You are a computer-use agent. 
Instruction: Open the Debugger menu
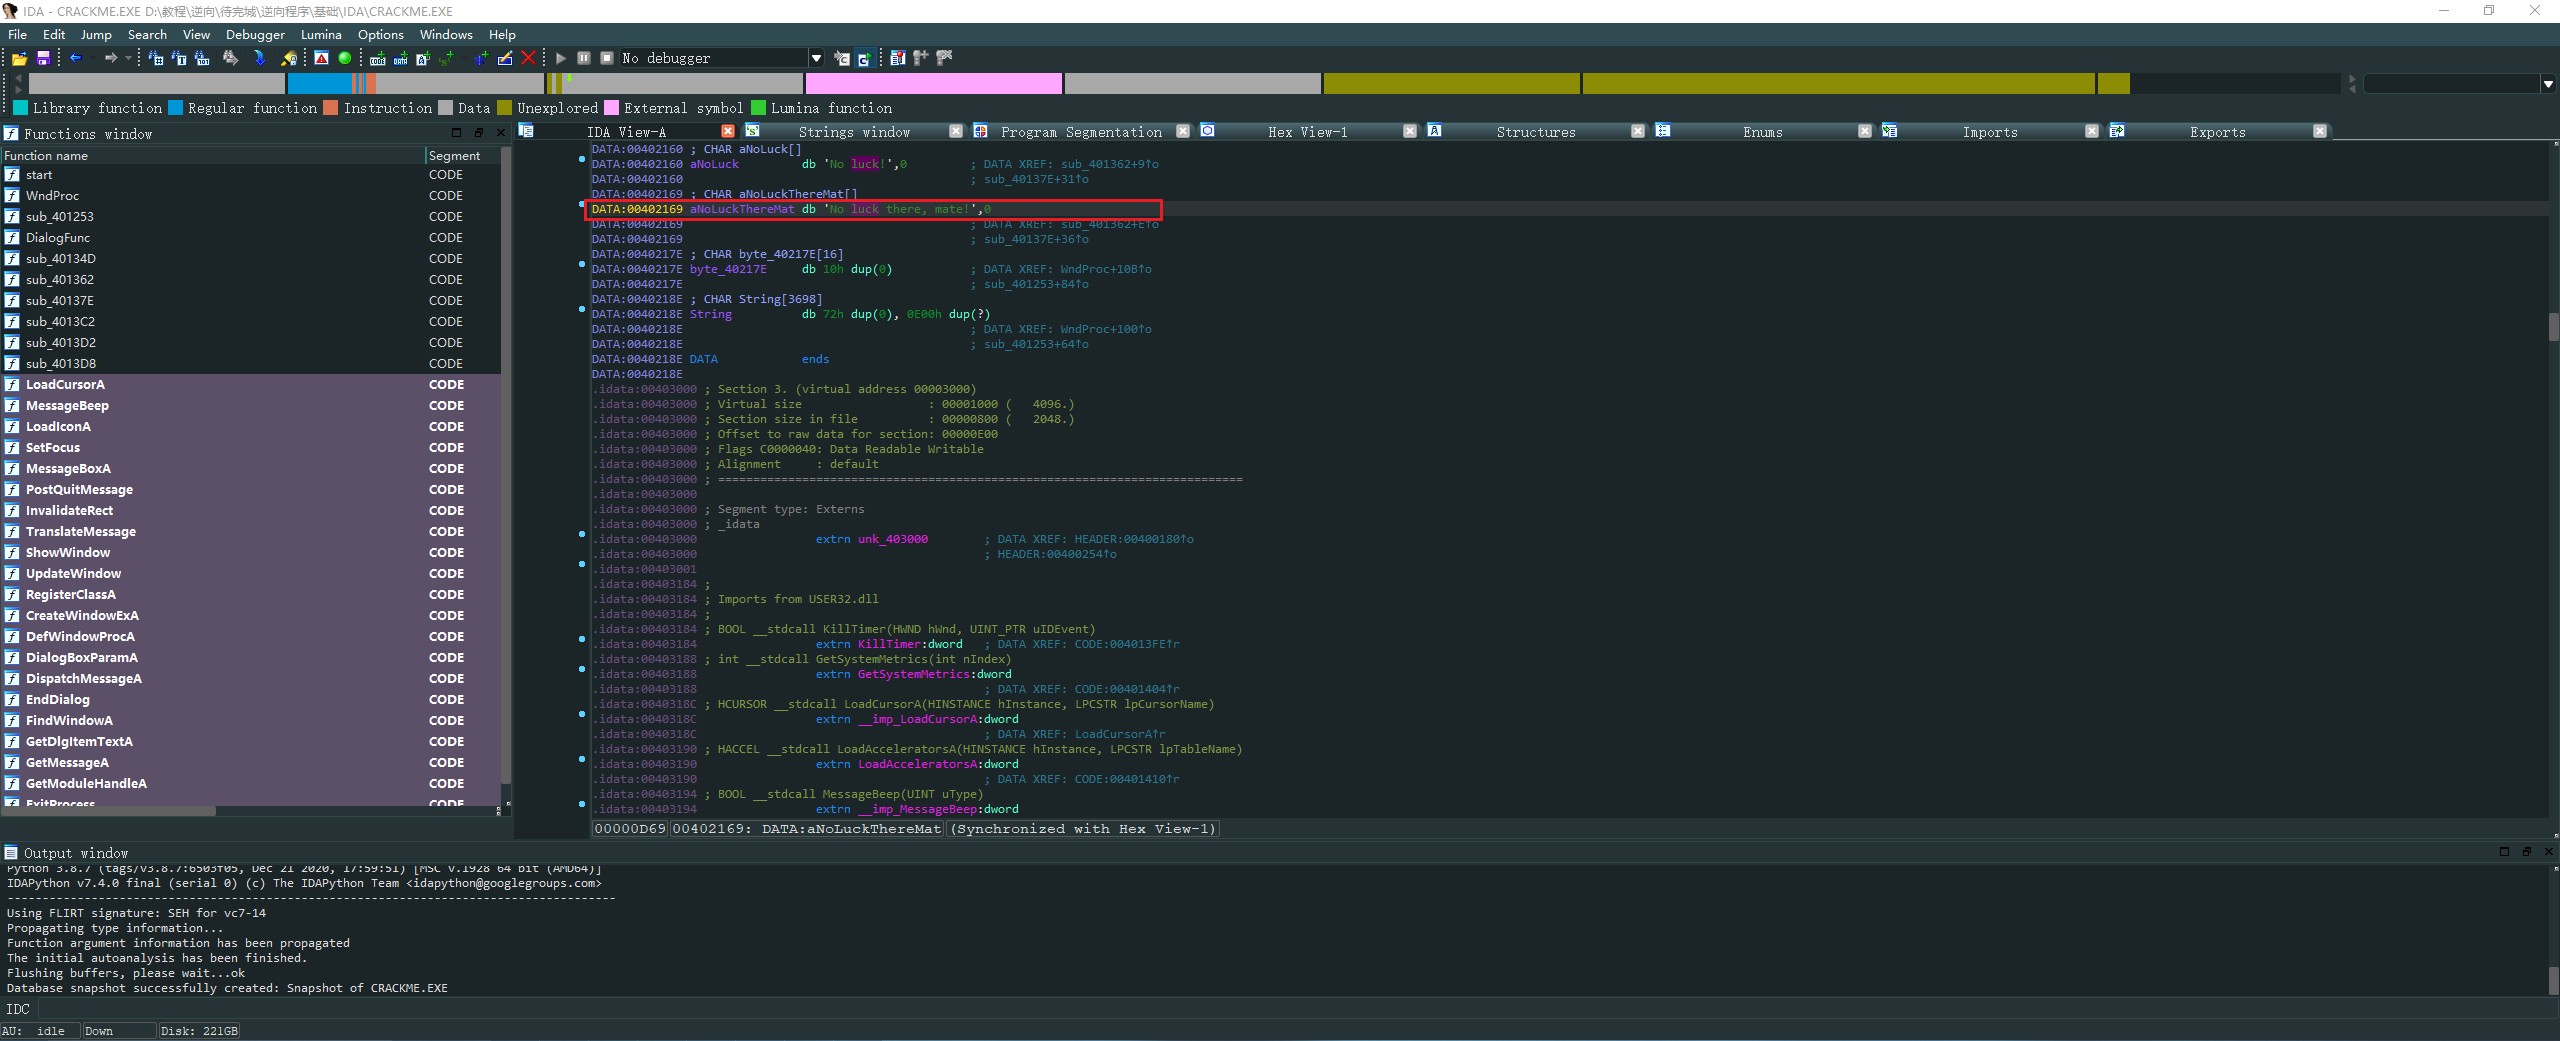click(255, 34)
